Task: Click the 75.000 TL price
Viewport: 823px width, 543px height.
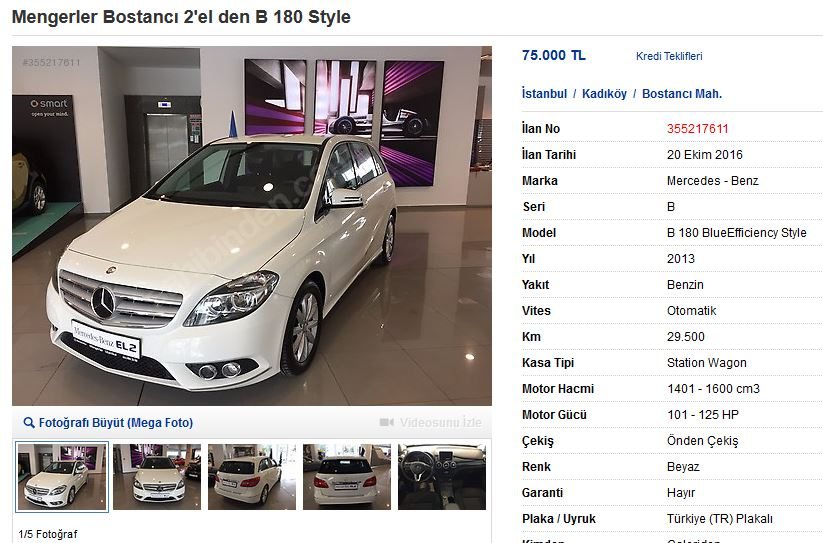Action: pos(554,55)
